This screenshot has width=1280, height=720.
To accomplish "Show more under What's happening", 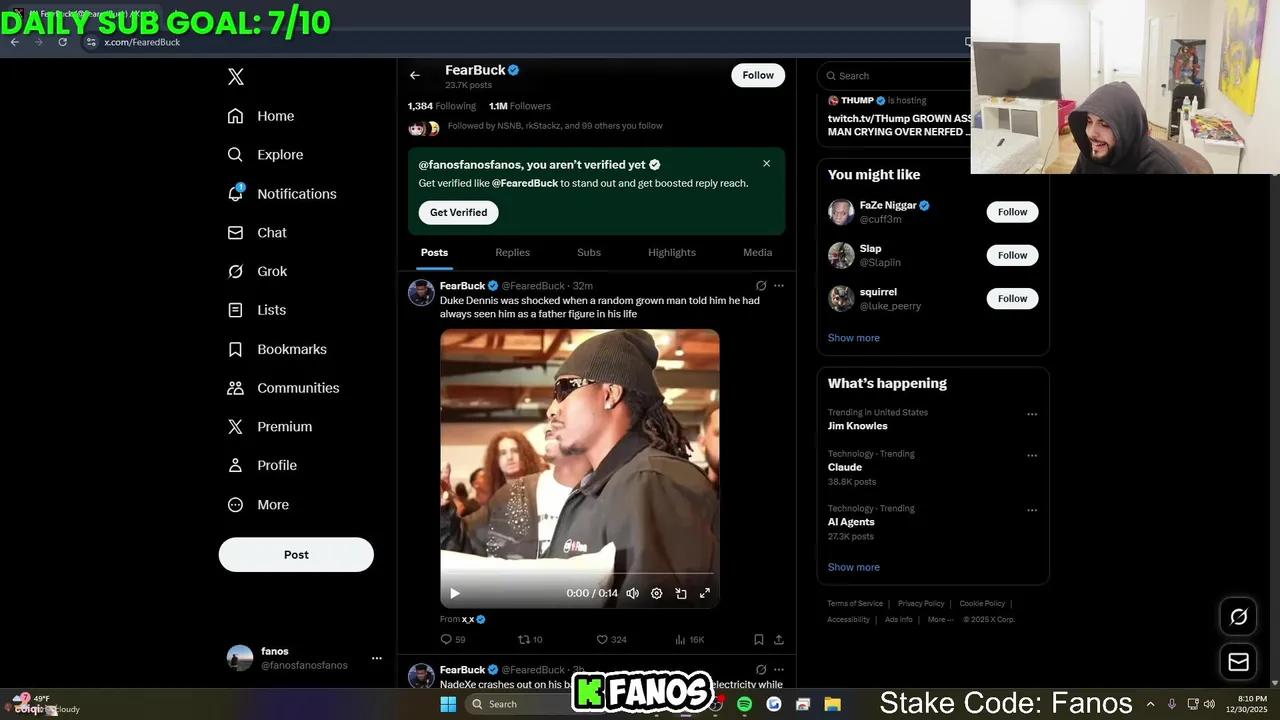I will coord(854,567).
